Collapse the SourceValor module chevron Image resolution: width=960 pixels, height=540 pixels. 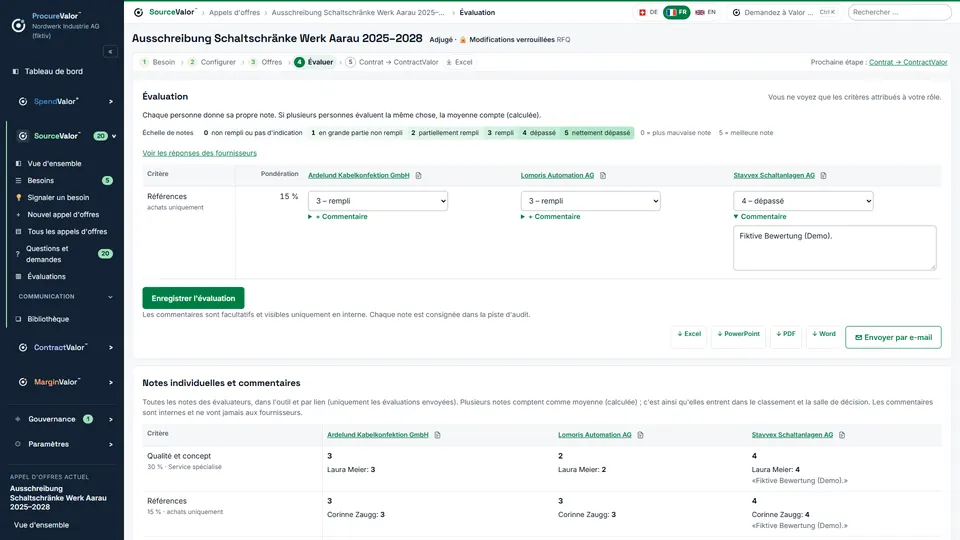(114, 136)
